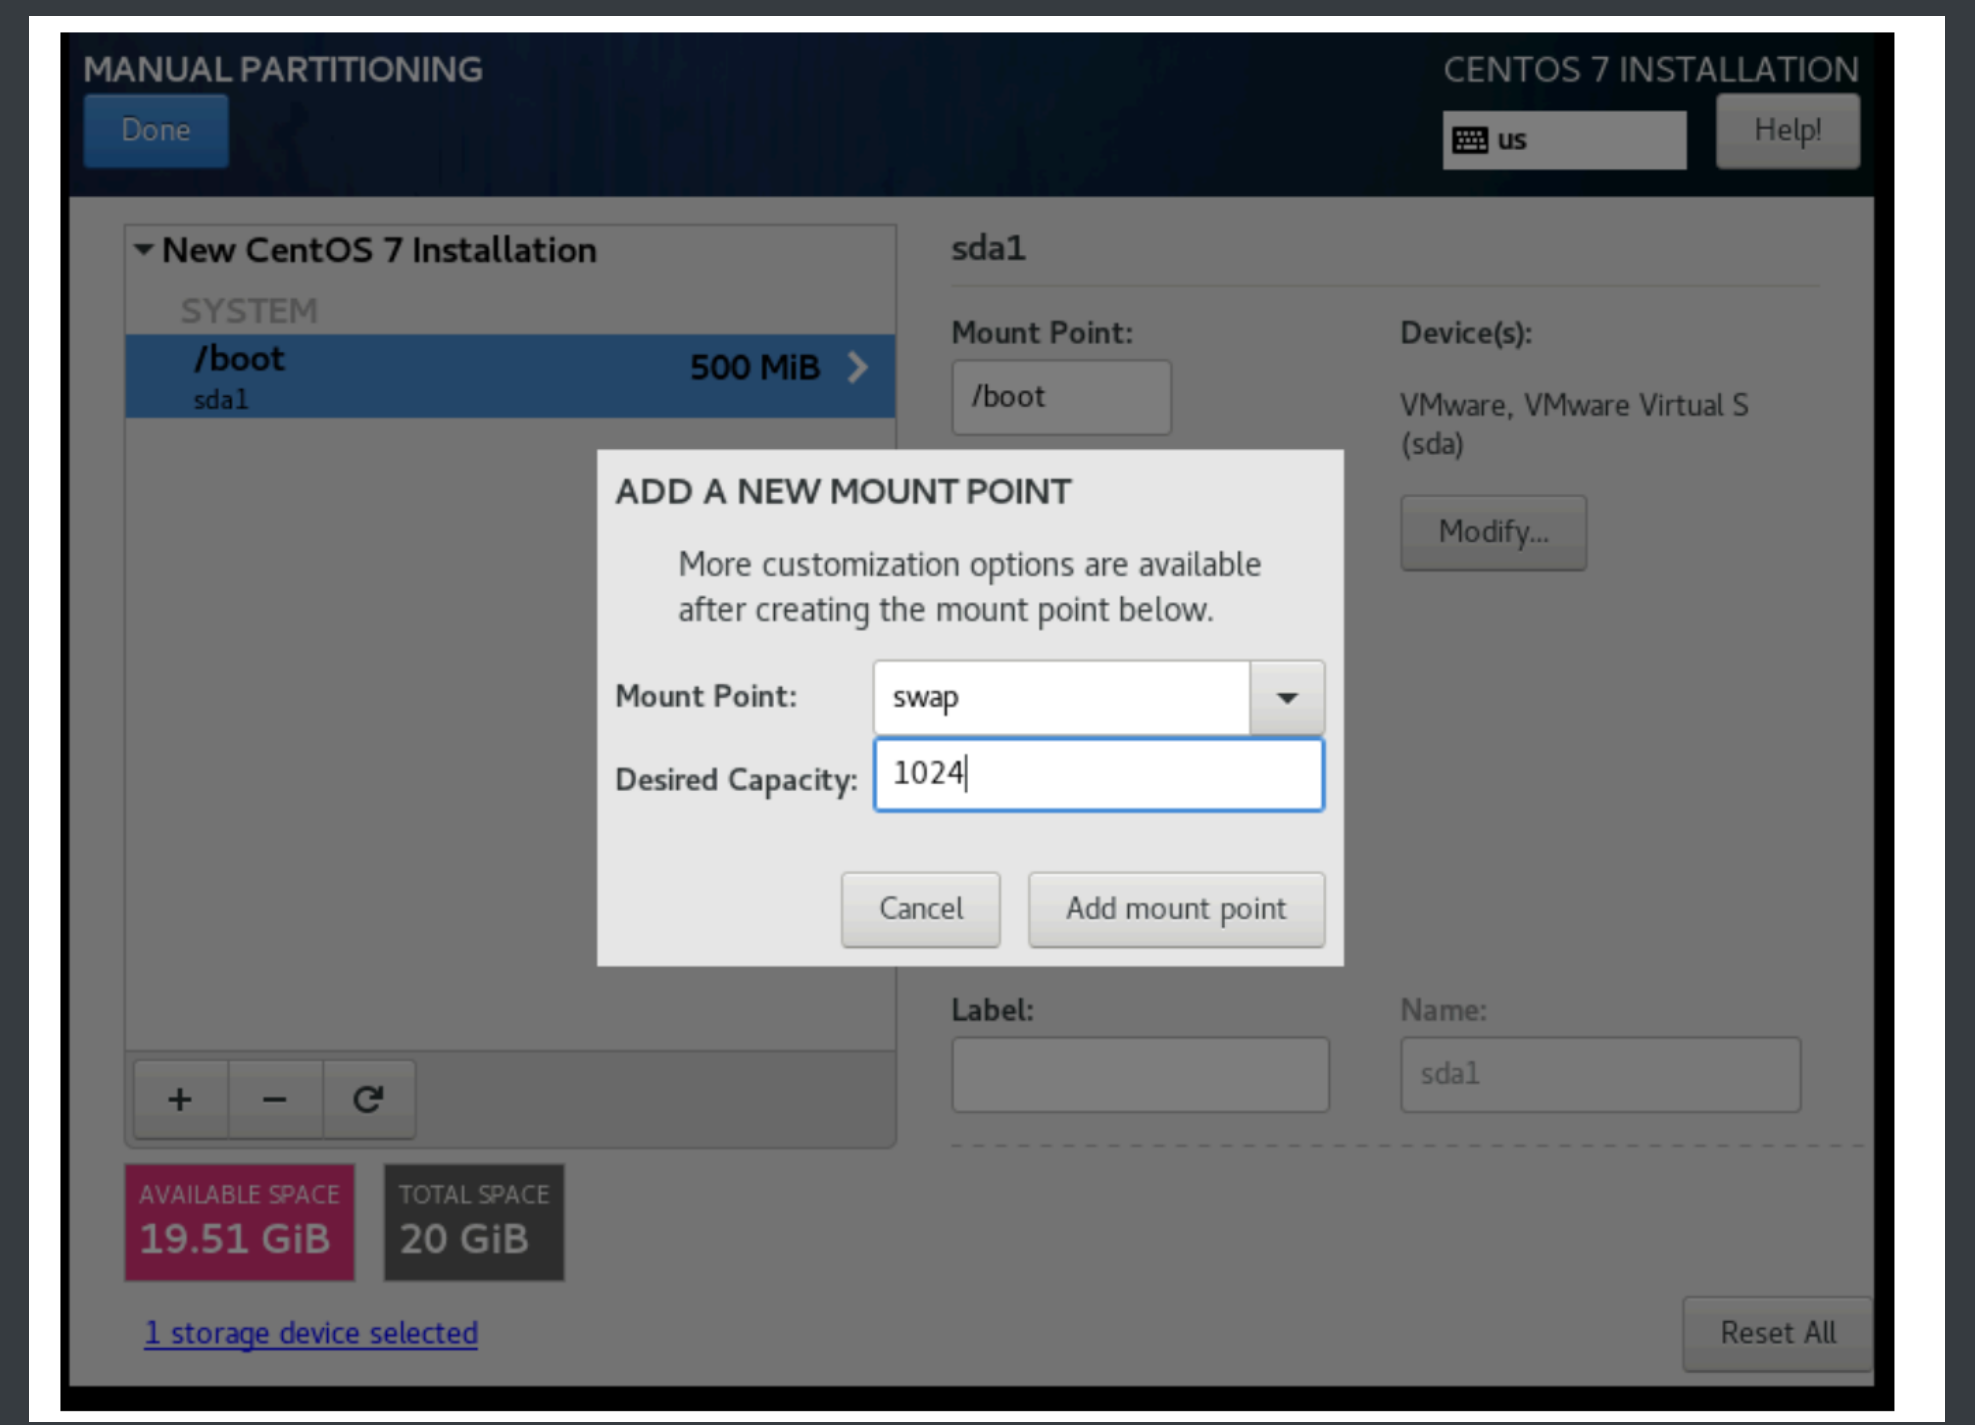Click the Desired Capacity field with 1024
1975x1425 pixels.
(x=1098, y=774)
